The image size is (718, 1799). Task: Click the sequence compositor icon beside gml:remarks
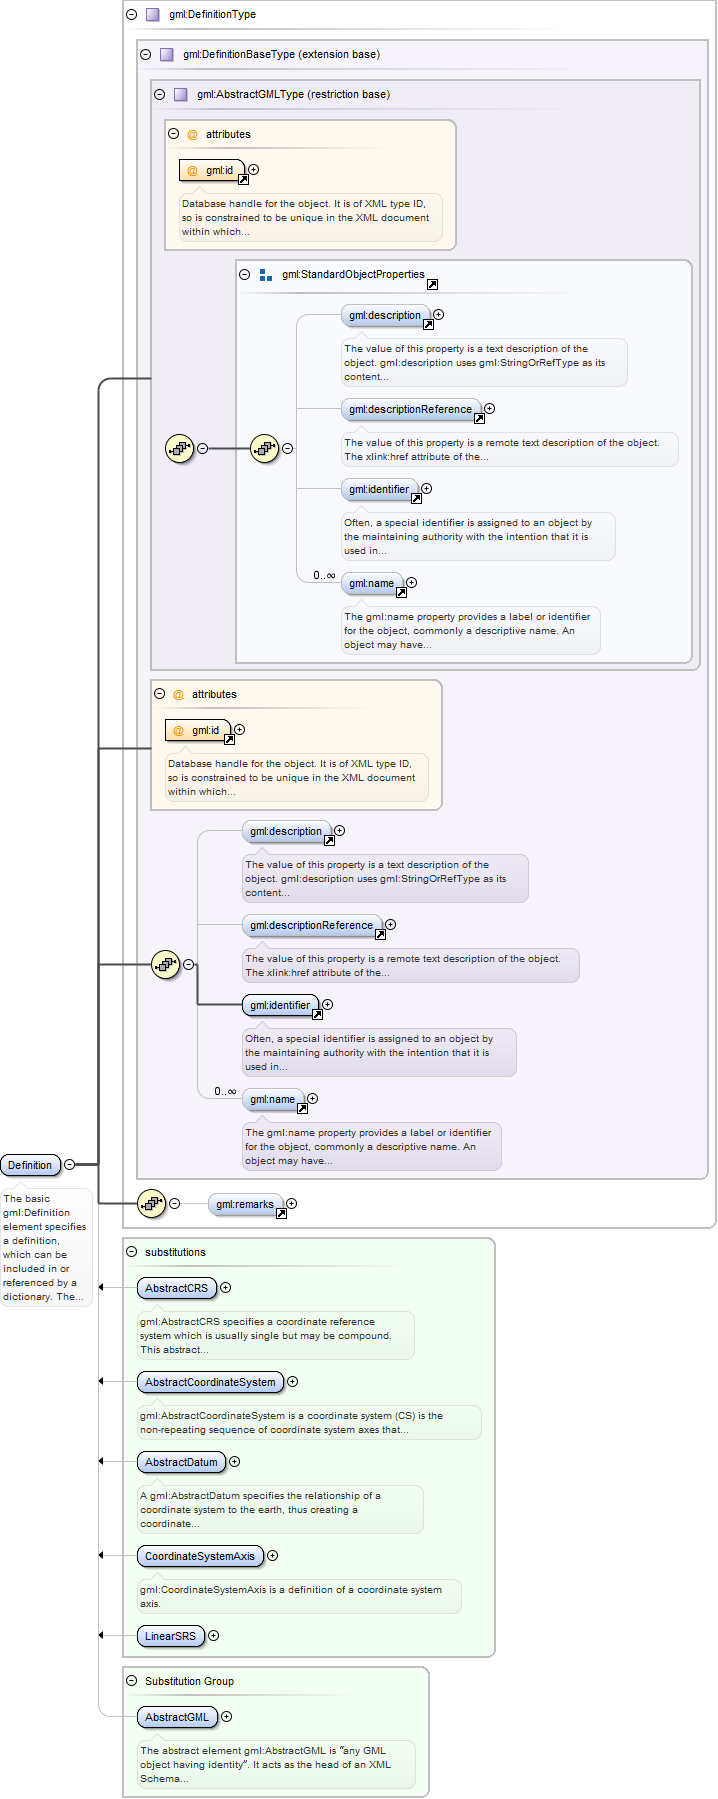[x=151, y=1203]
